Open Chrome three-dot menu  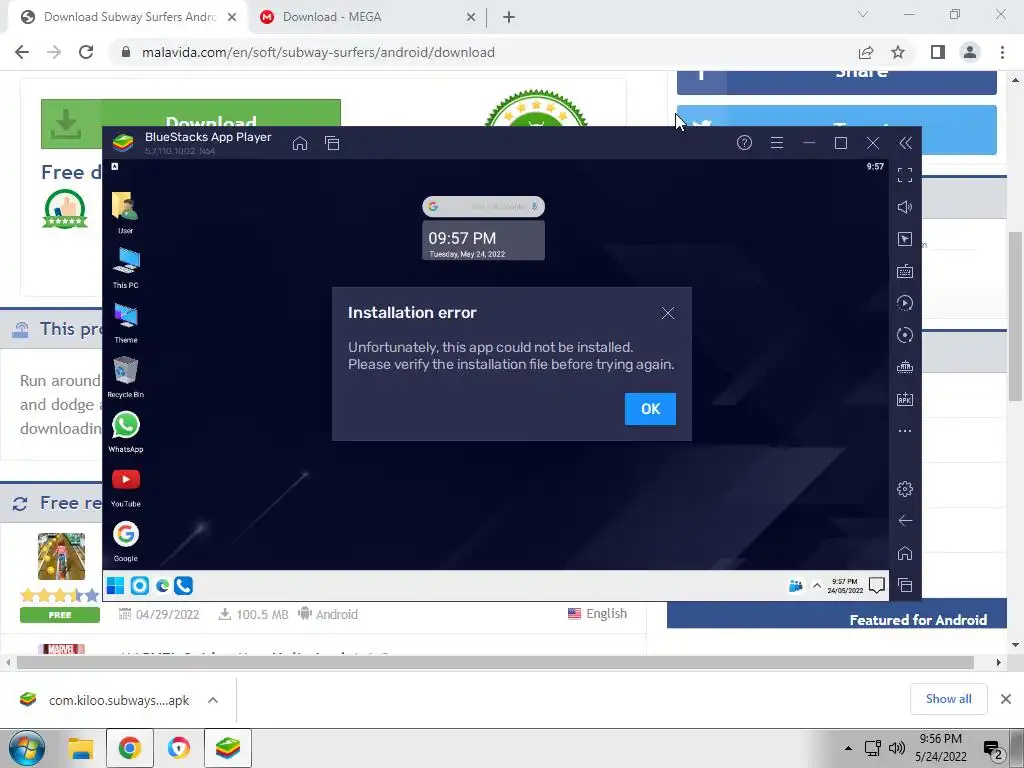1002,52
